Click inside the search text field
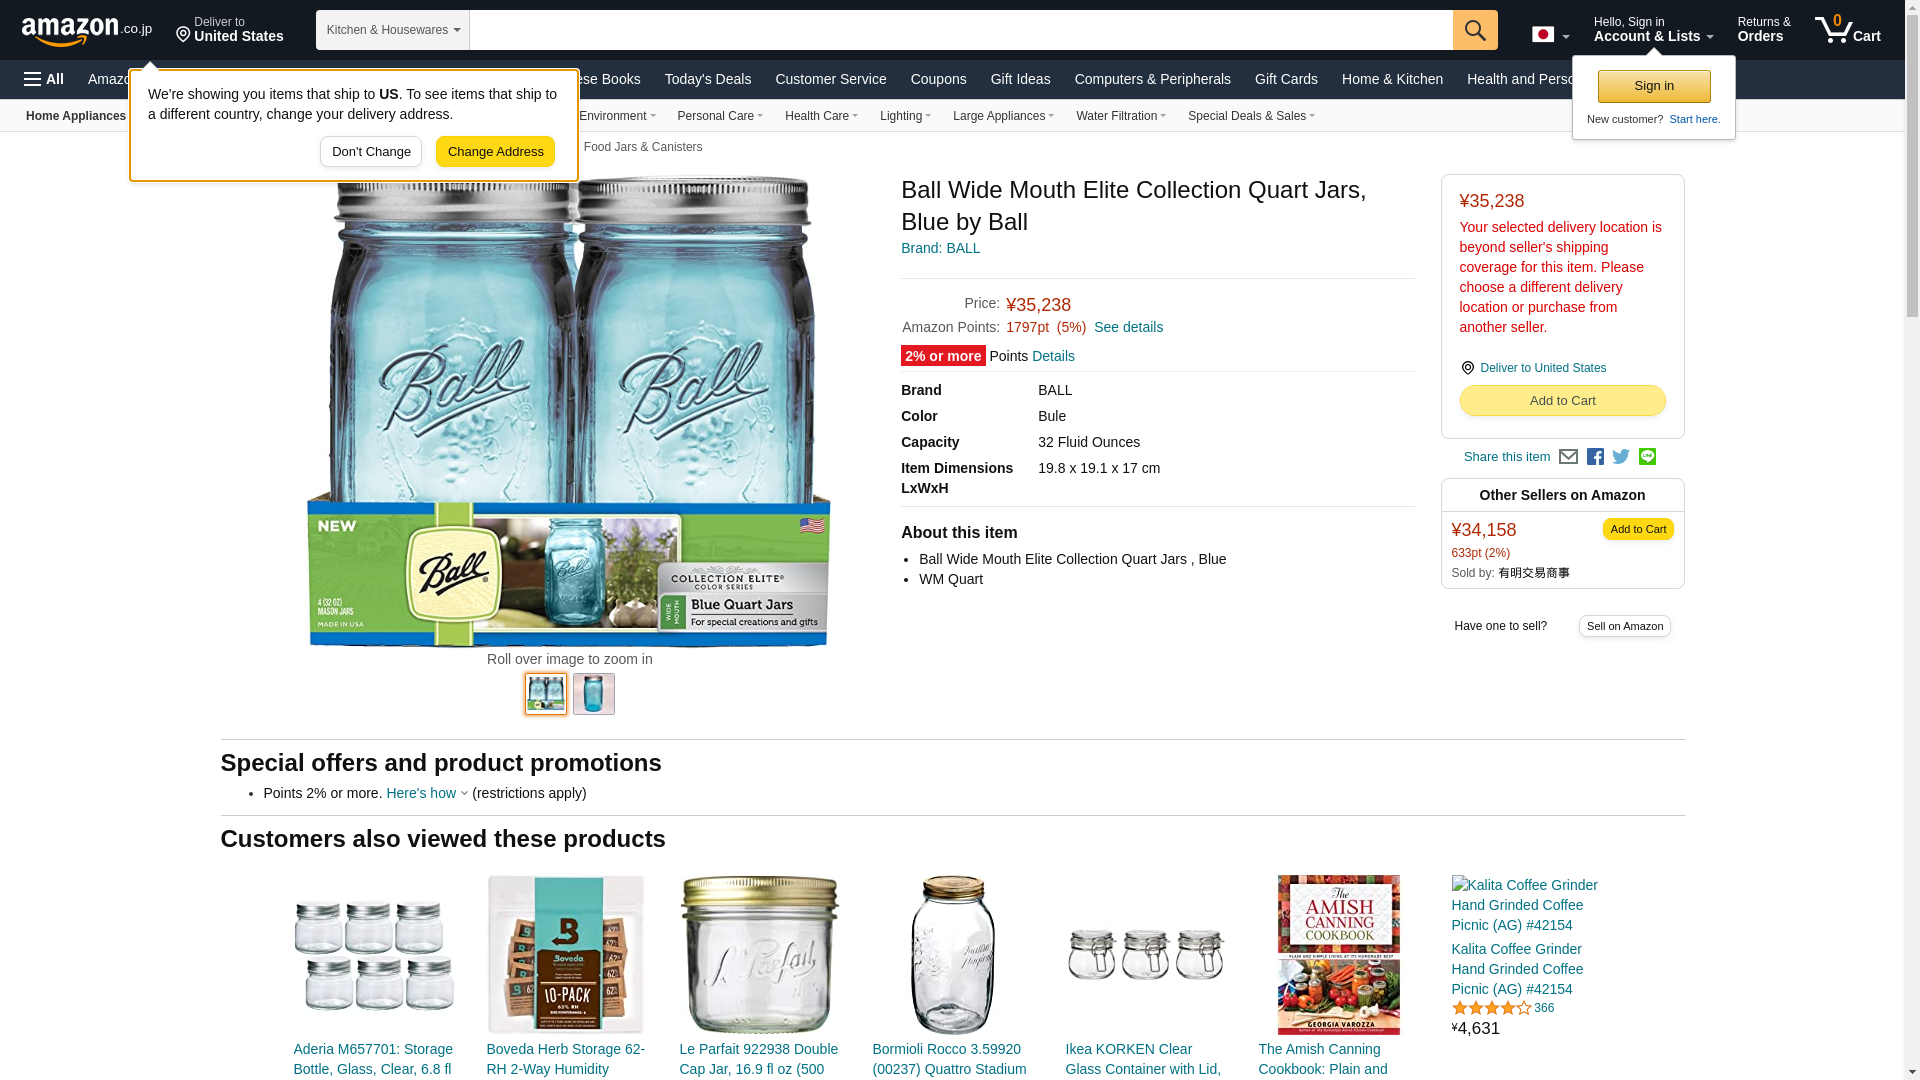The height and width of the screenshot is (1080, 1920). point(961,30)
